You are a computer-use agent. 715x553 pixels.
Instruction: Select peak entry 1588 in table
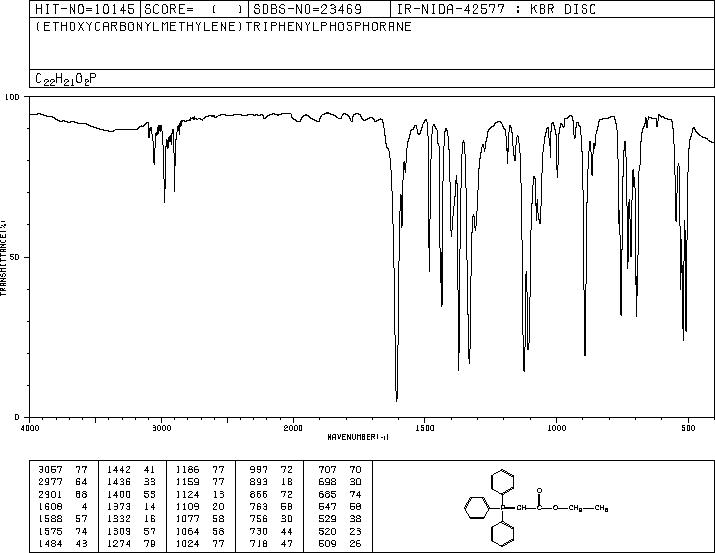click(x=63, y=519)
